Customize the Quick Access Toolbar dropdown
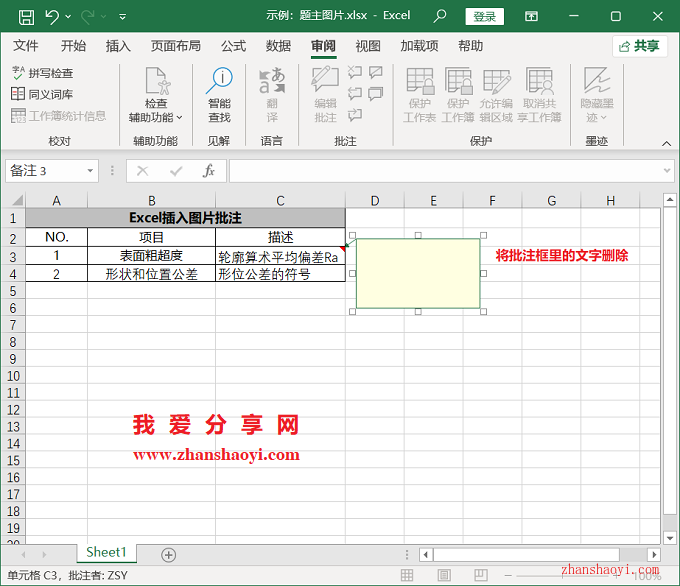 (x=123, y=17)
